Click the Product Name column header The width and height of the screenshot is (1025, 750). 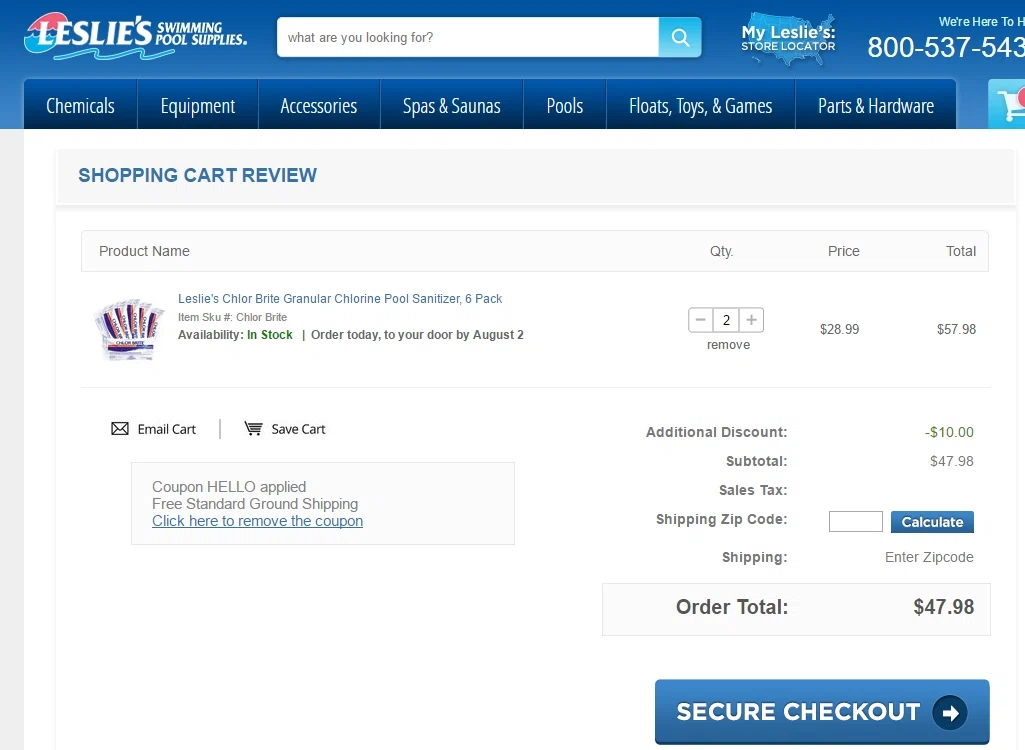[144, 251]
